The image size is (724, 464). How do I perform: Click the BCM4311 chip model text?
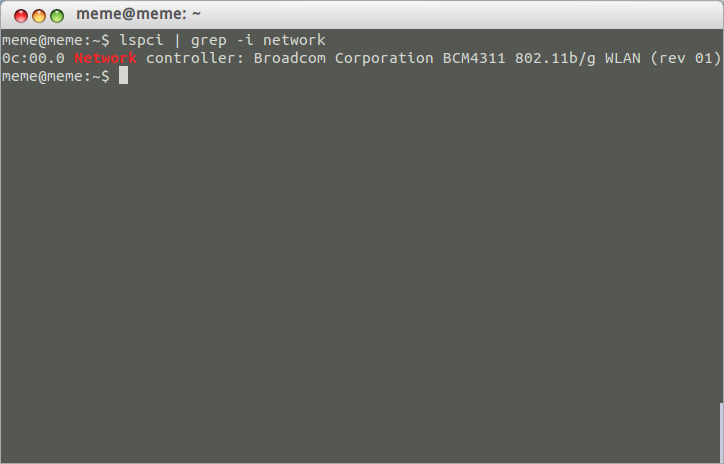pos(474,58)
